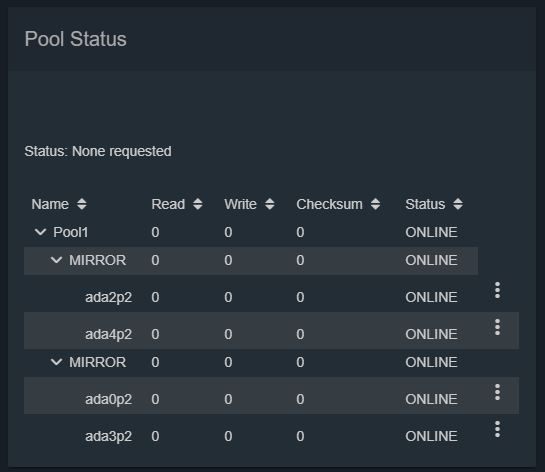Select the ada0p2 disk row

271,396
